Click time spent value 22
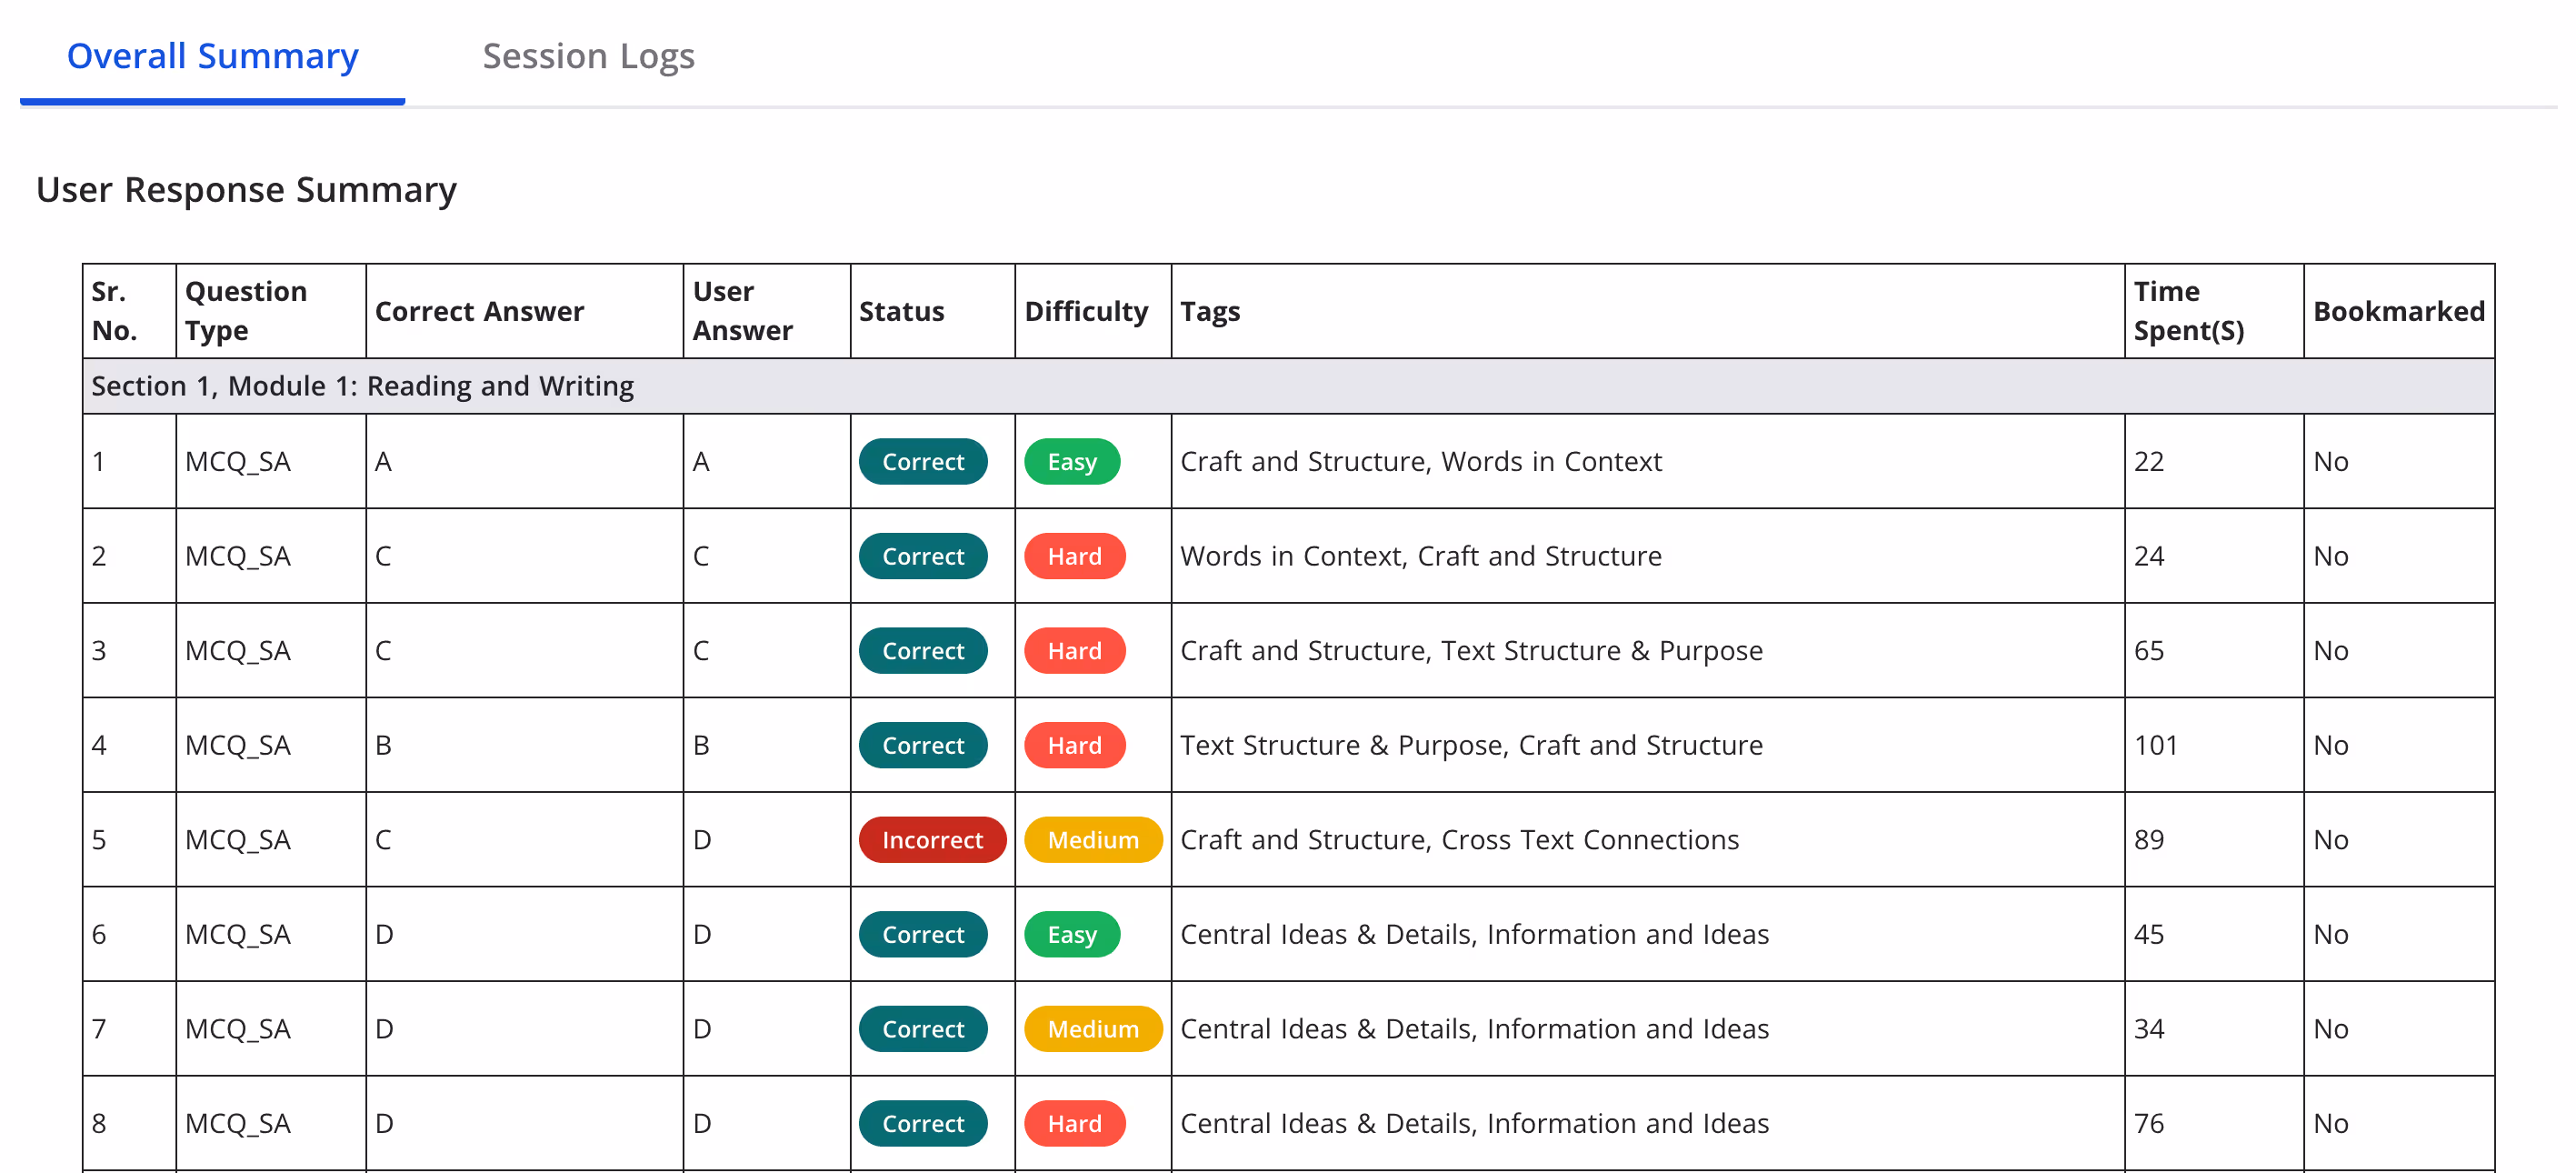The image size is (2576, 1173). pos(2148,461)
